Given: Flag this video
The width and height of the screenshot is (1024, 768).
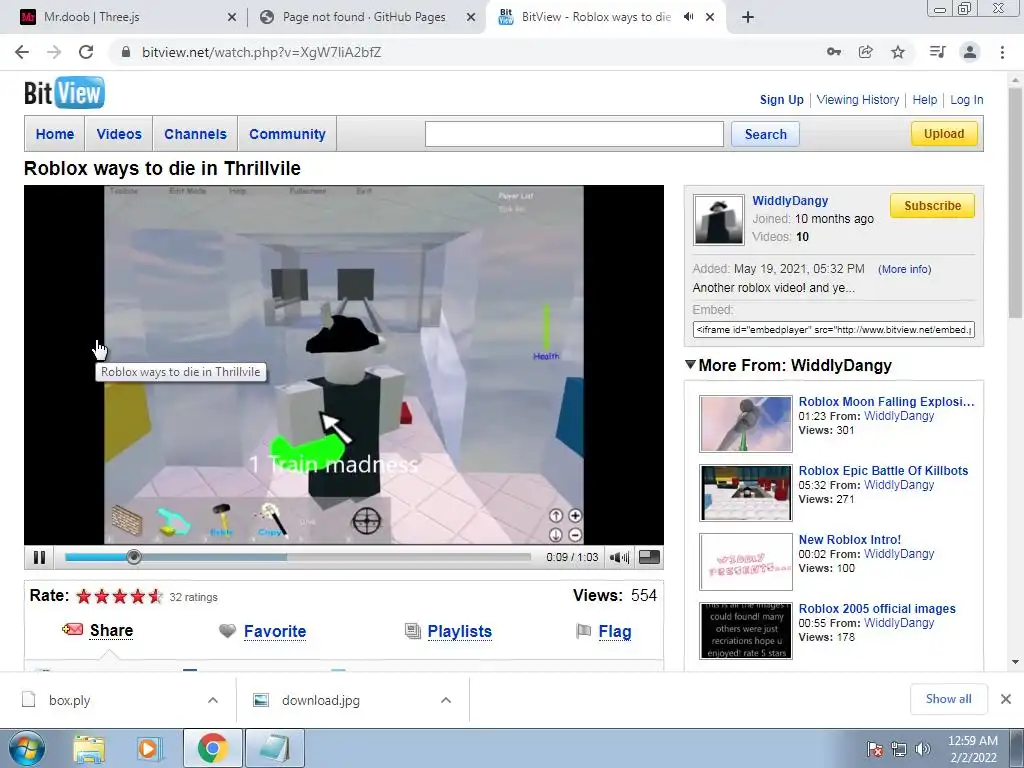Looking at the screenshot, I should click(615, 632).
